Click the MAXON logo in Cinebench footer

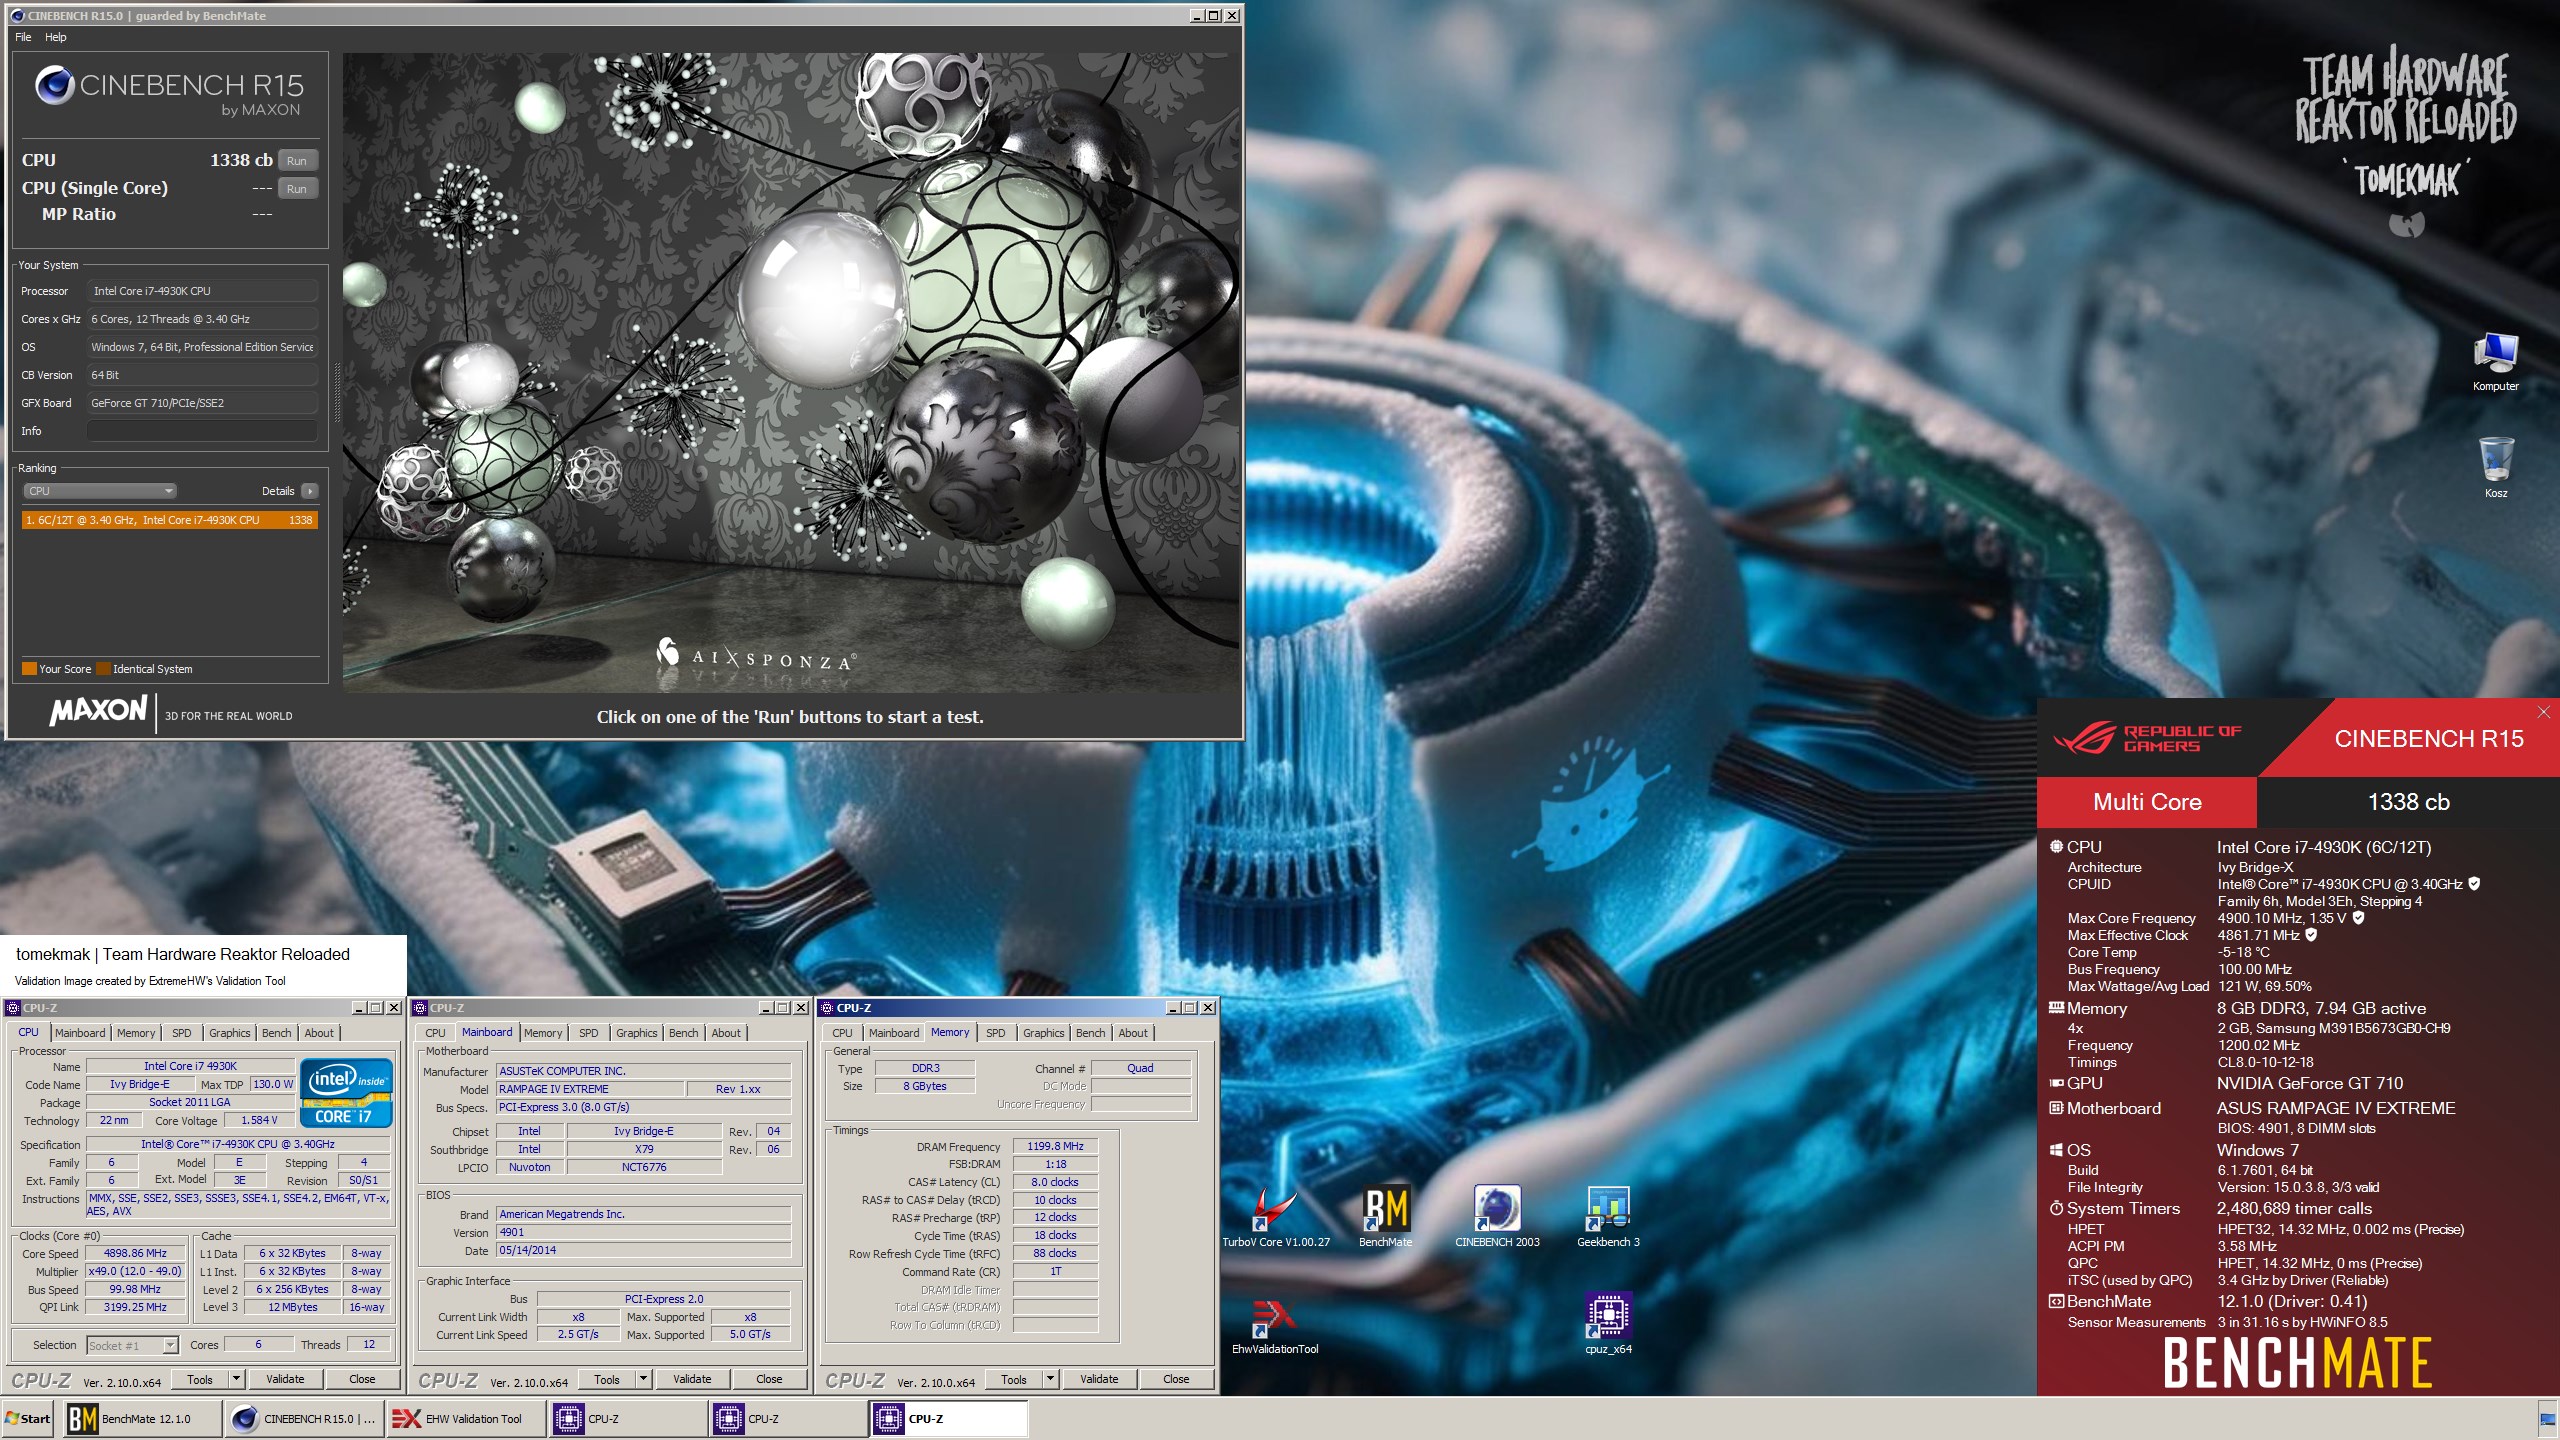tap(98, 711)
